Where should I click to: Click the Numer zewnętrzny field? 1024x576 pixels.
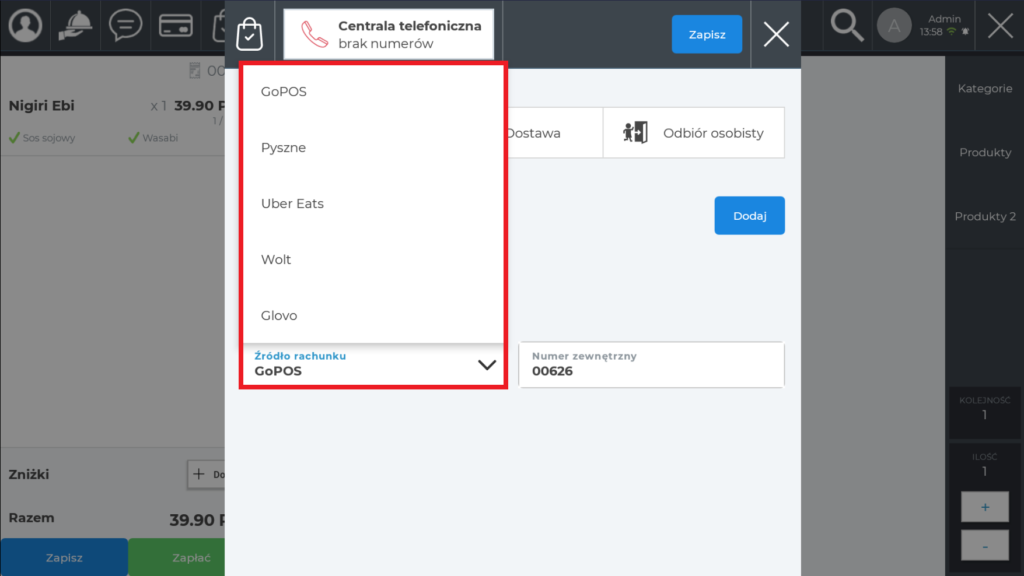[651, 364]
